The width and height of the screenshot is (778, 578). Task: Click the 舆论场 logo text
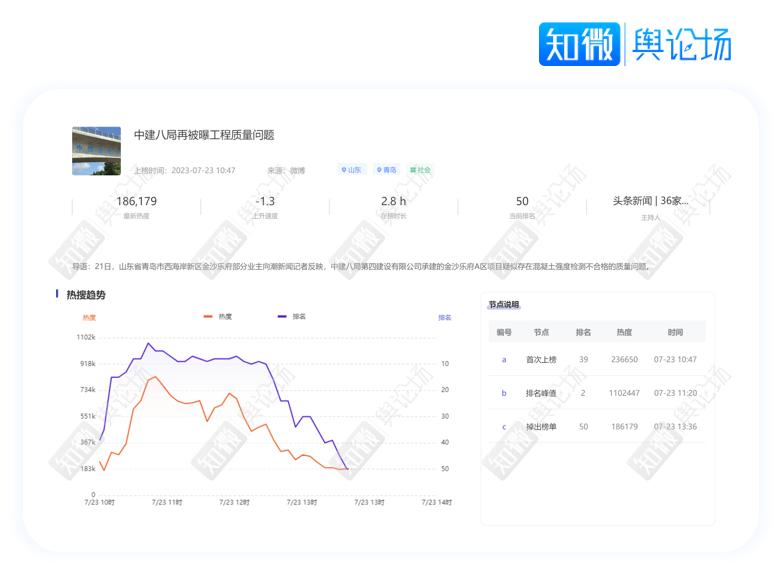coord(680,44)
